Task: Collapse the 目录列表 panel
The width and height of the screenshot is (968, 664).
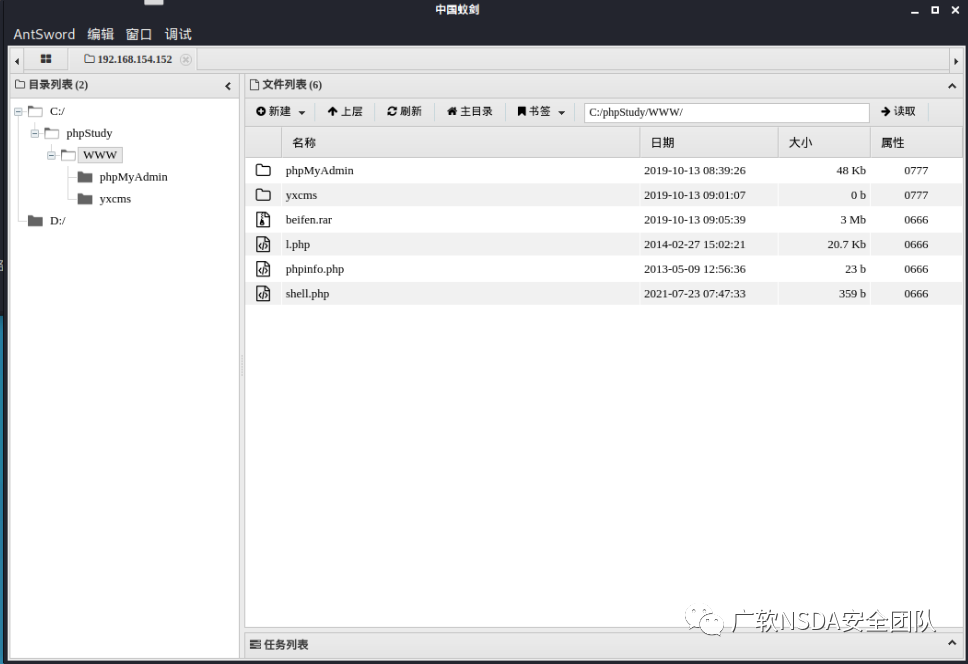Action: [228, 86]
